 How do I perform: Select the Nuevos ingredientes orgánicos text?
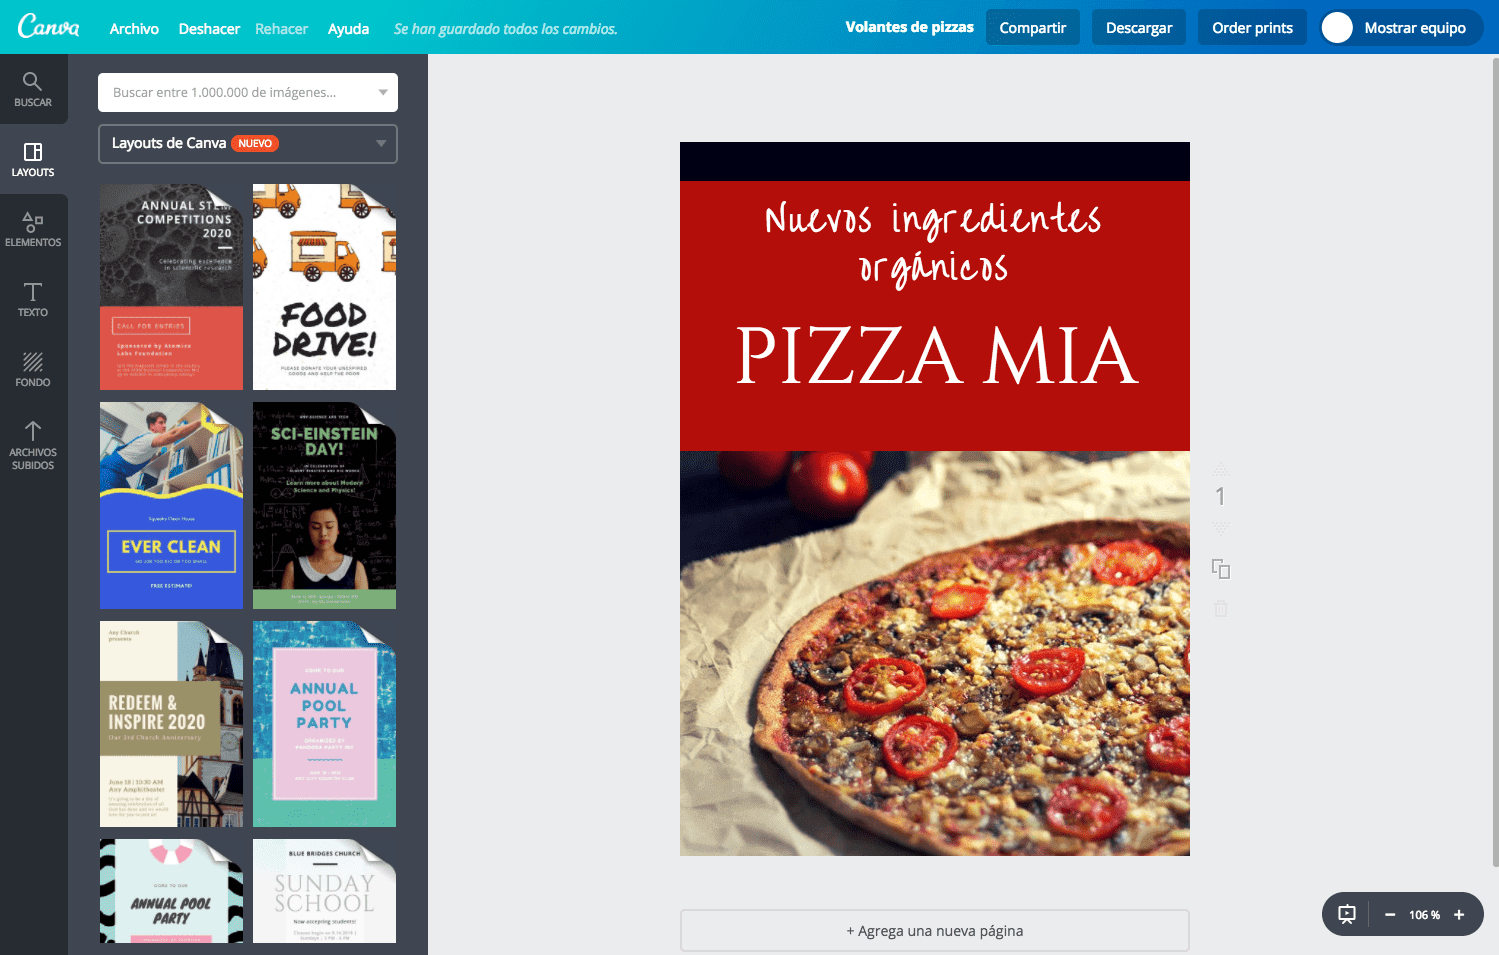[933, 243]
